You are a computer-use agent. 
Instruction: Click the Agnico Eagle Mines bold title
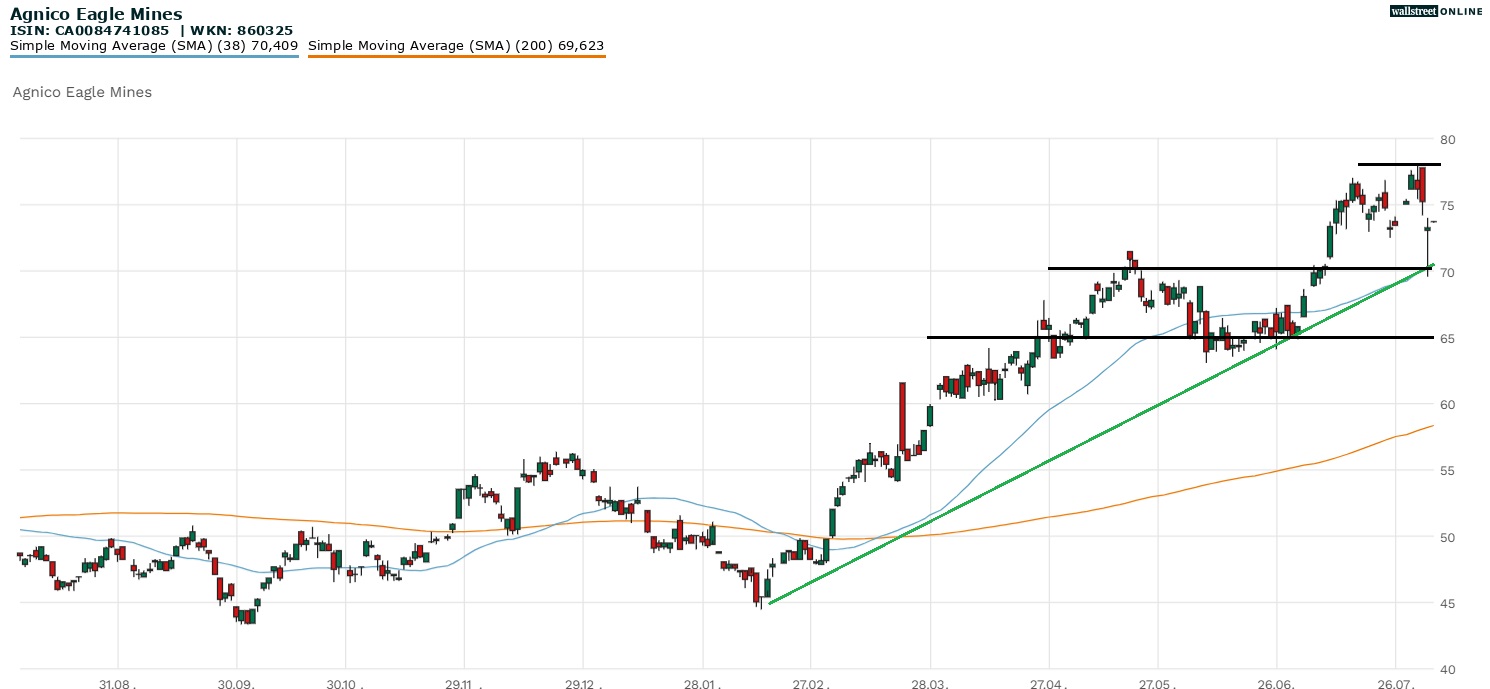(97, 14)
